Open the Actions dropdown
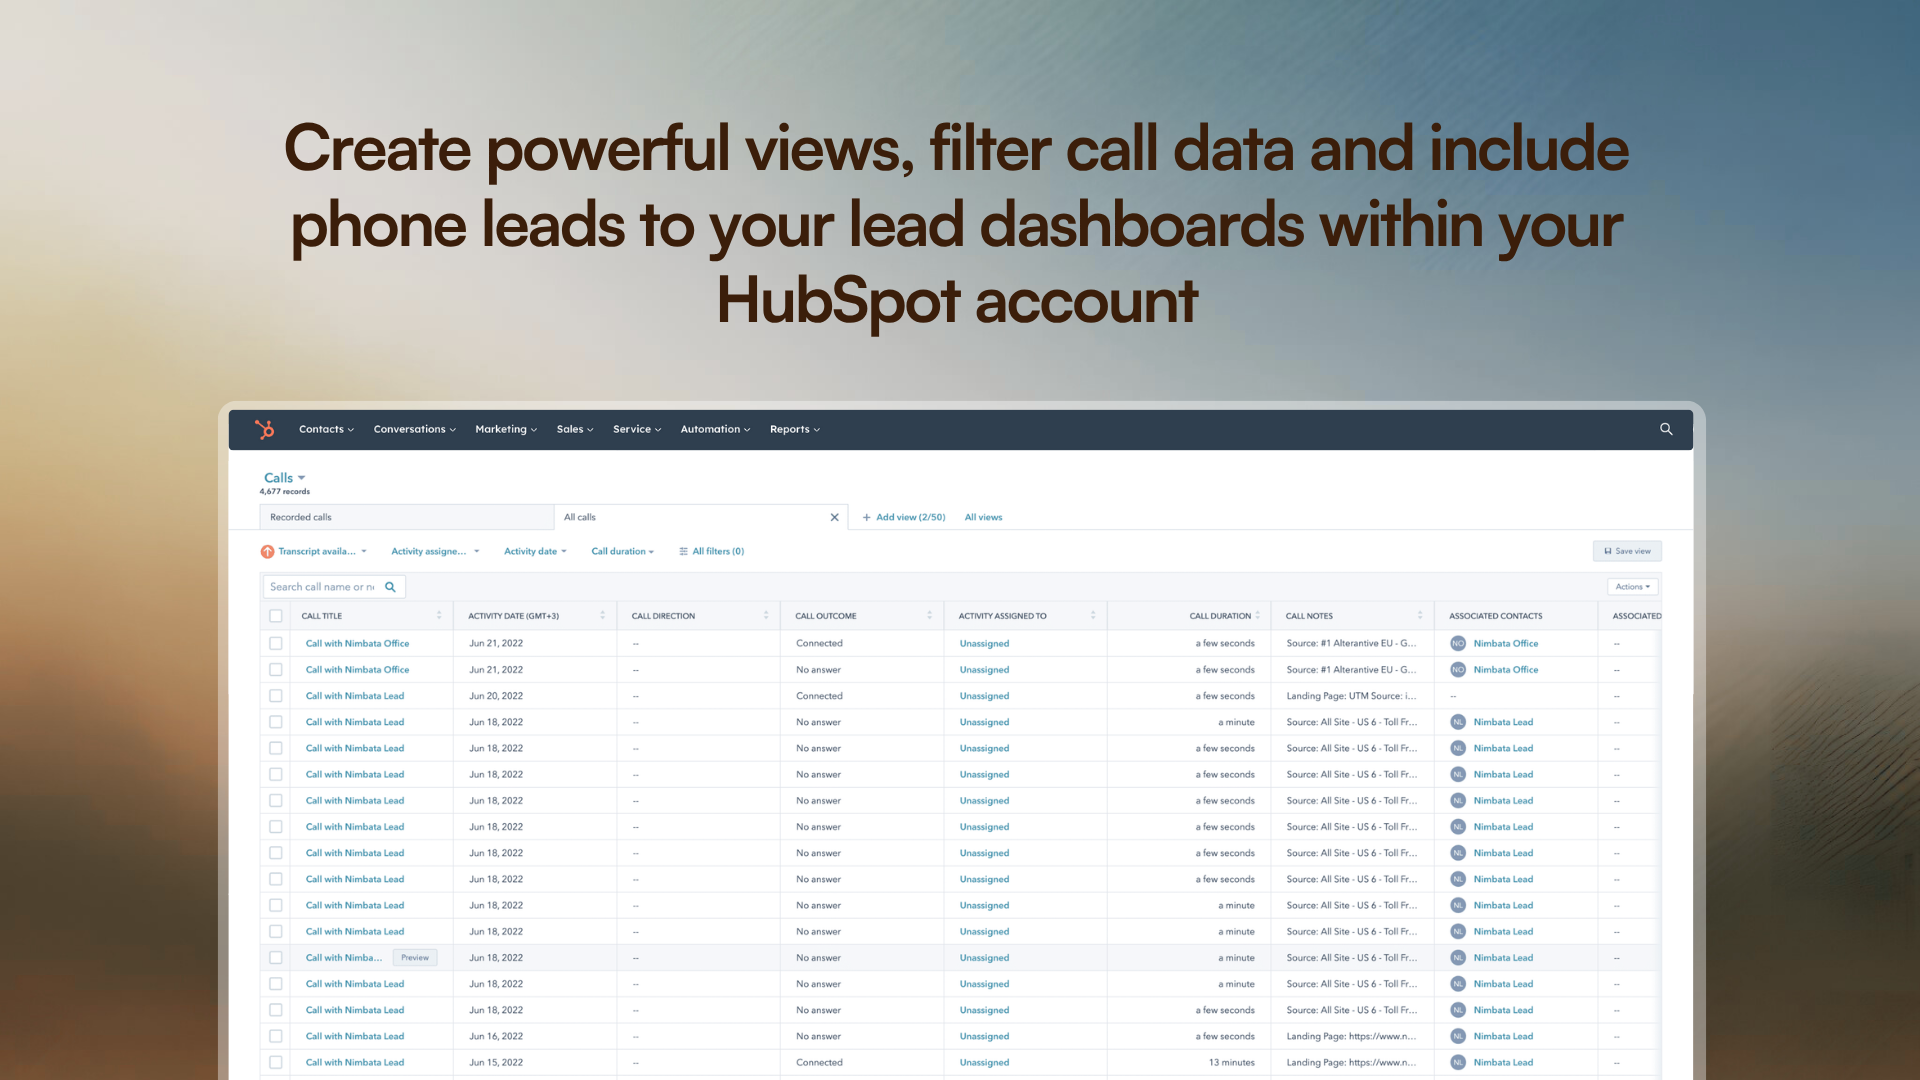Image resolution: width=1920 pixels, height=1080 pixels. tap(1633, 587)
